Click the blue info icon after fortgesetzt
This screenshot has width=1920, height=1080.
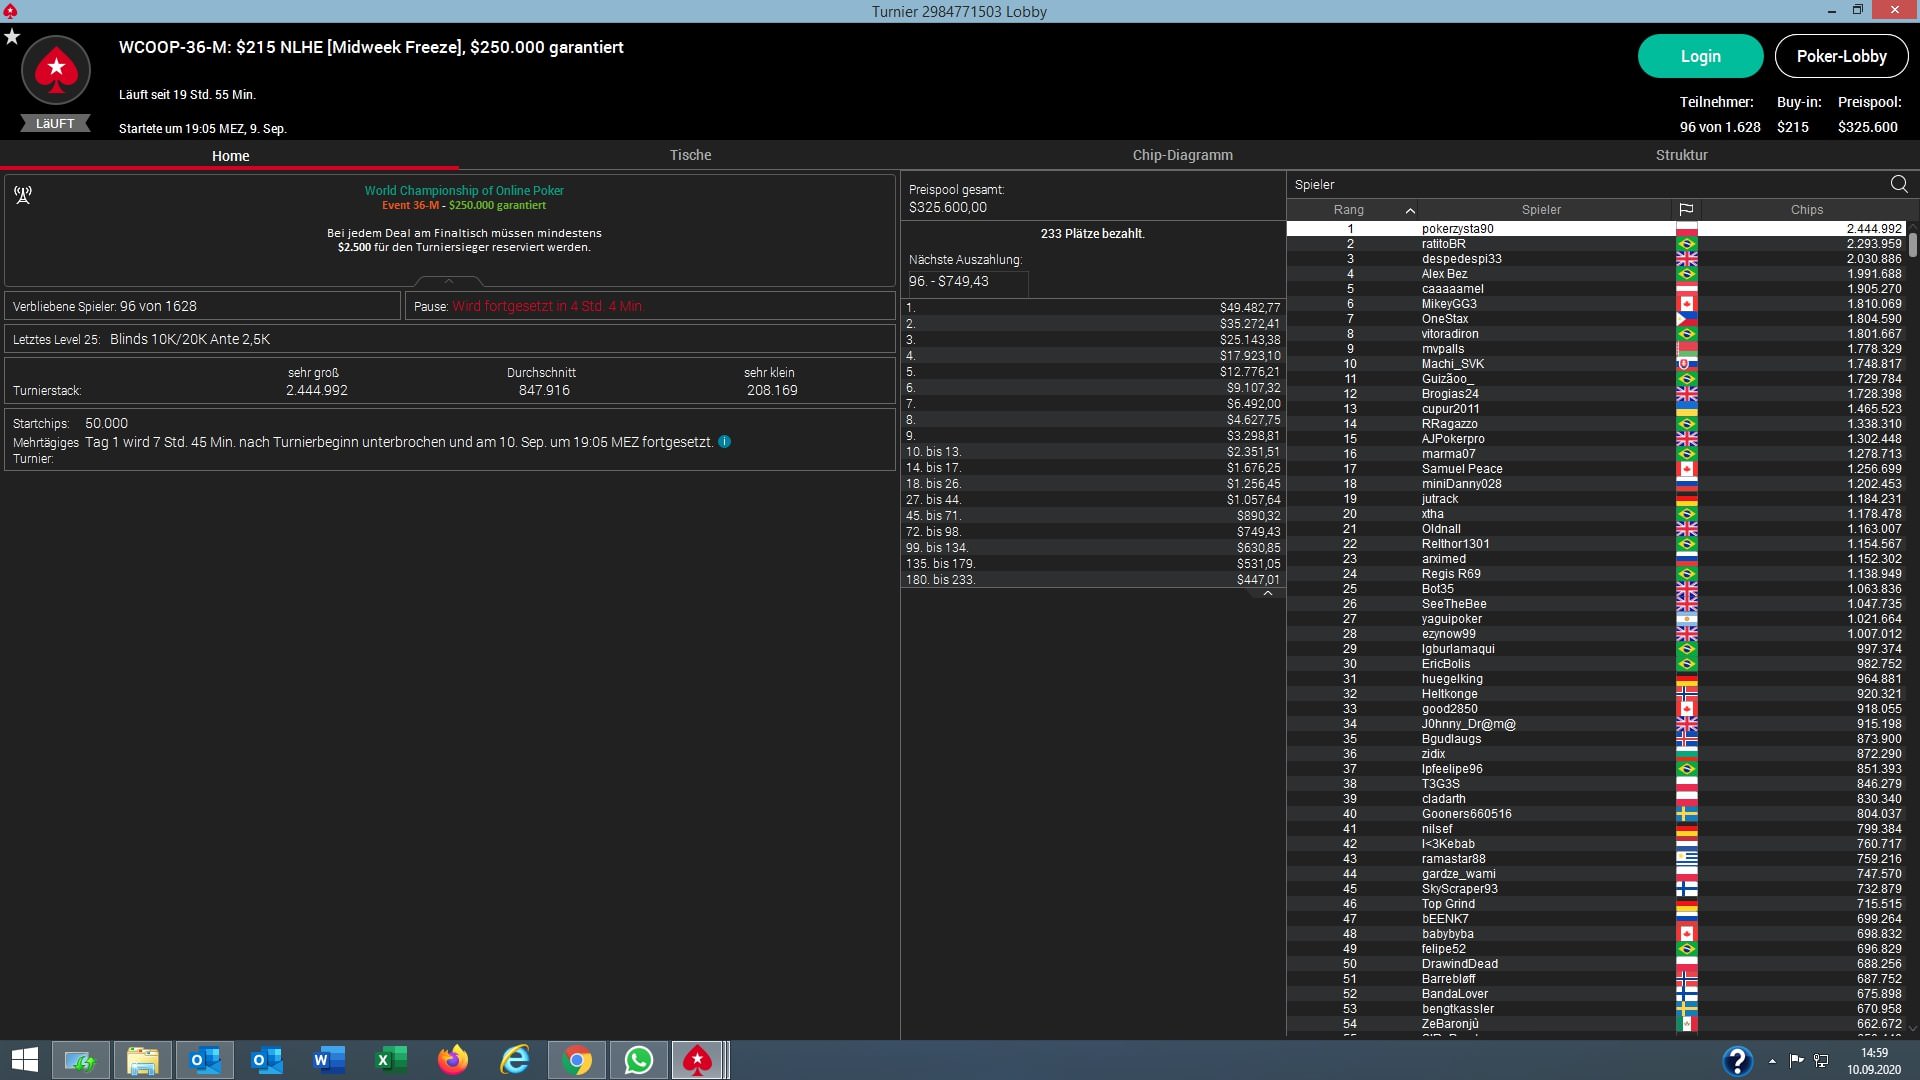pos(725,442)
